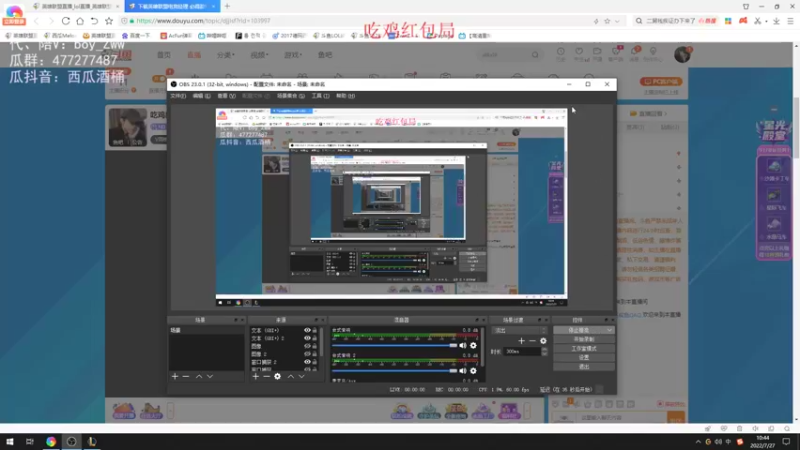Screen dimensions: 800x450
Task: Hide the 文本 (GDI+) source
Action: point(307,330)
